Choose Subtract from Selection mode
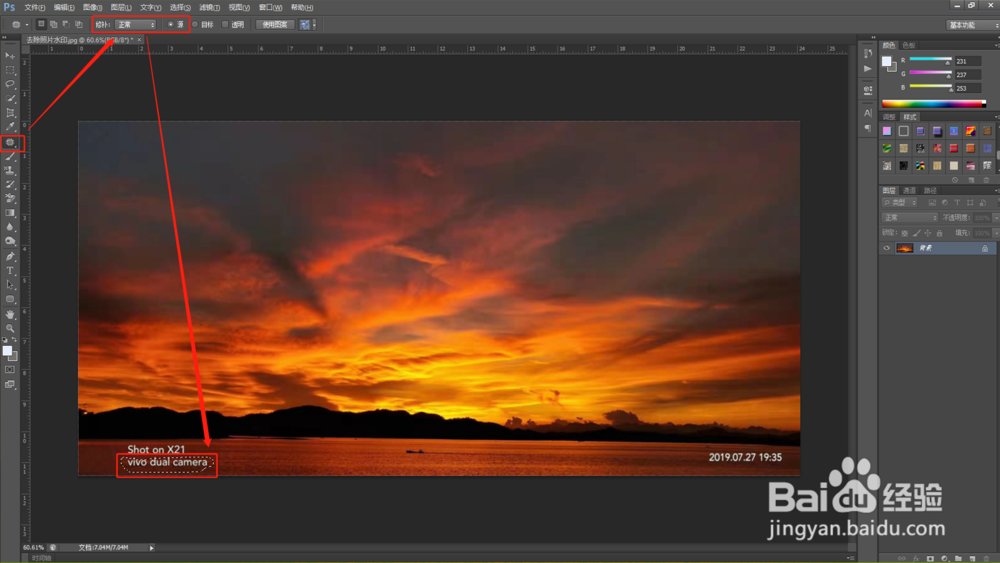This screenshot has height=563, width=1000. click(66, 24)
